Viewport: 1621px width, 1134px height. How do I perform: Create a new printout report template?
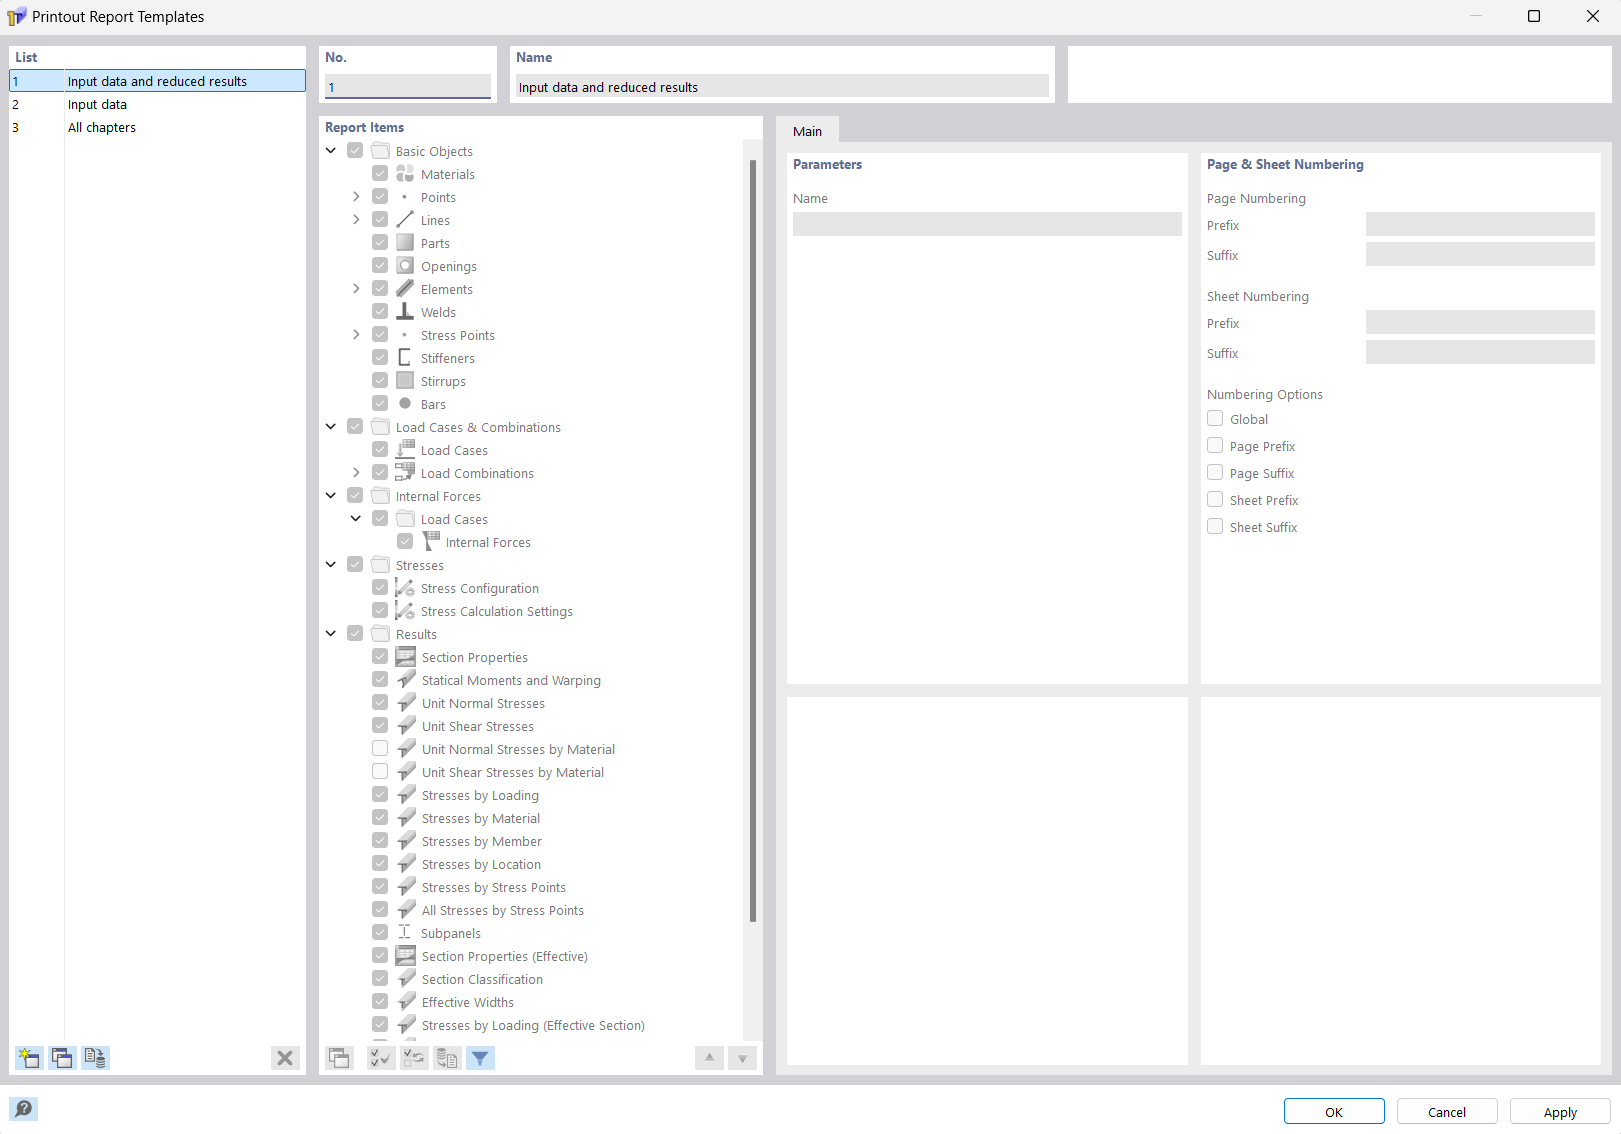[x=28, y=1057]
